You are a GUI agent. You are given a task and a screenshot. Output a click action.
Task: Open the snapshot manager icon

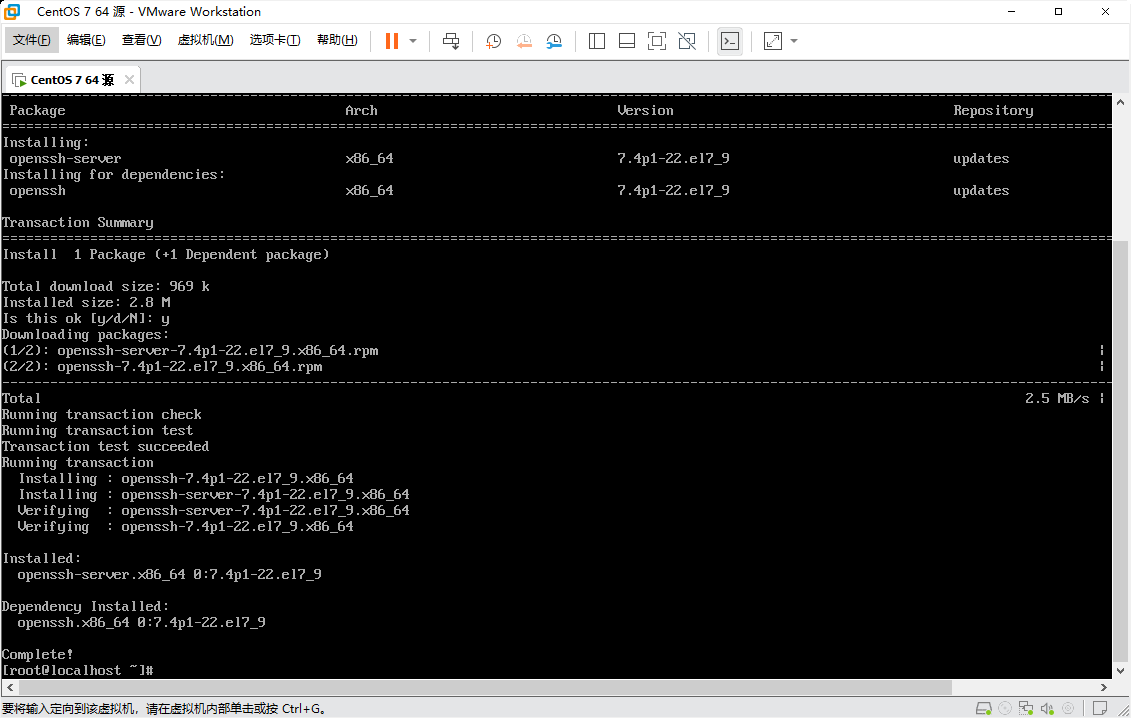coord(554,41)
